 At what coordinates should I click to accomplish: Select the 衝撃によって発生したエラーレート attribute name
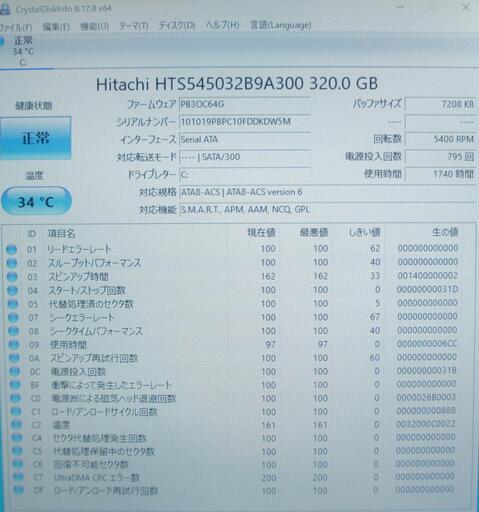coord(112,385)
